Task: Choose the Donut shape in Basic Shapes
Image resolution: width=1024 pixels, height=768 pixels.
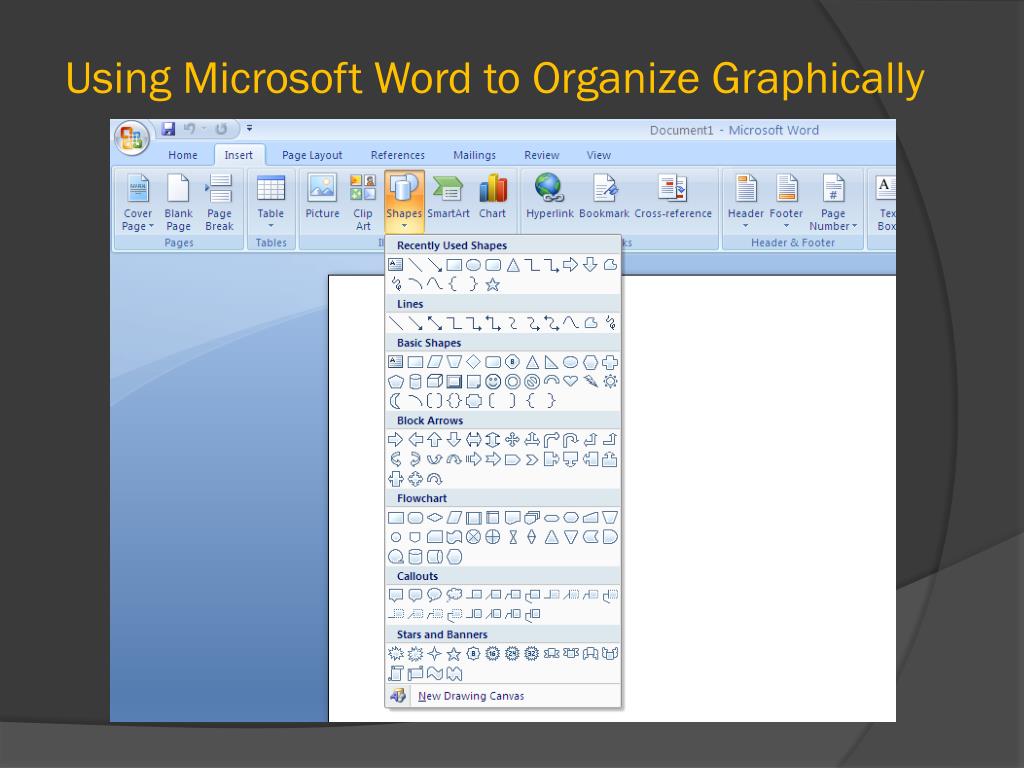Action: point(513,381)
